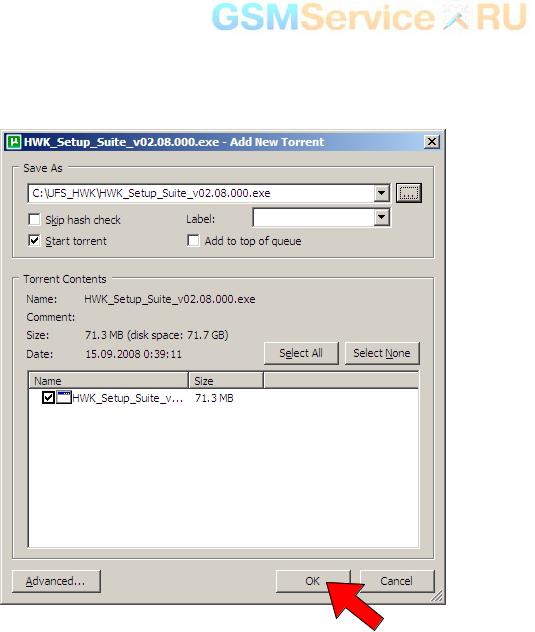Click the HWK_Setup_Suite_v... file name row

point(127,398)
